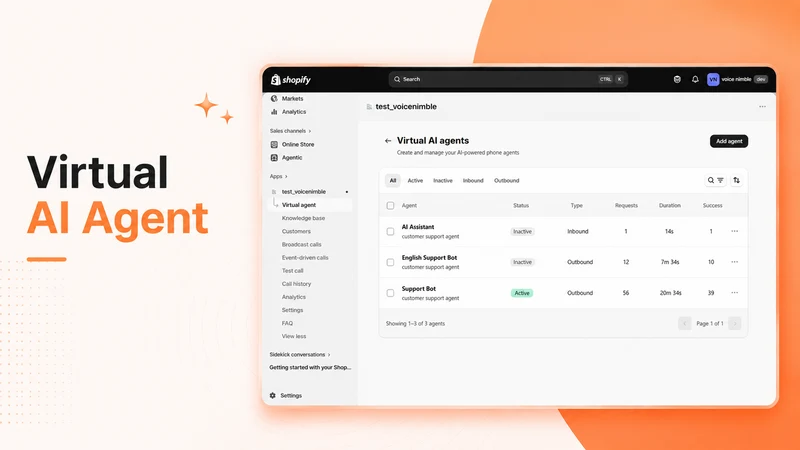Open actions menu for AI Assistant

click(735, 232)
